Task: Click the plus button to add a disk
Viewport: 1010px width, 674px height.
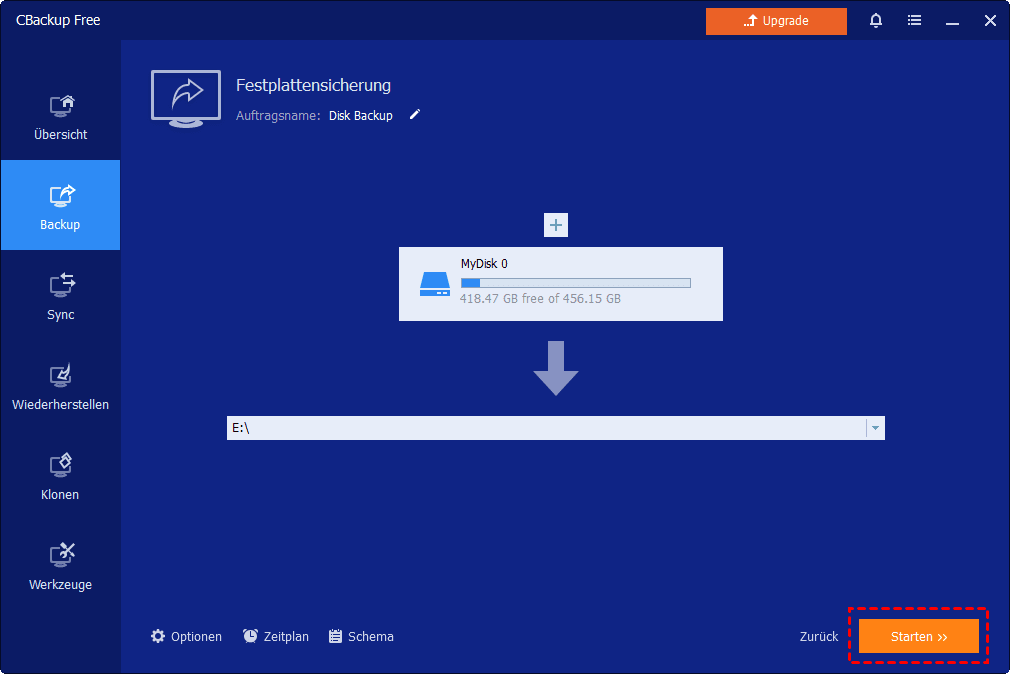Action: tap(556, 225)
